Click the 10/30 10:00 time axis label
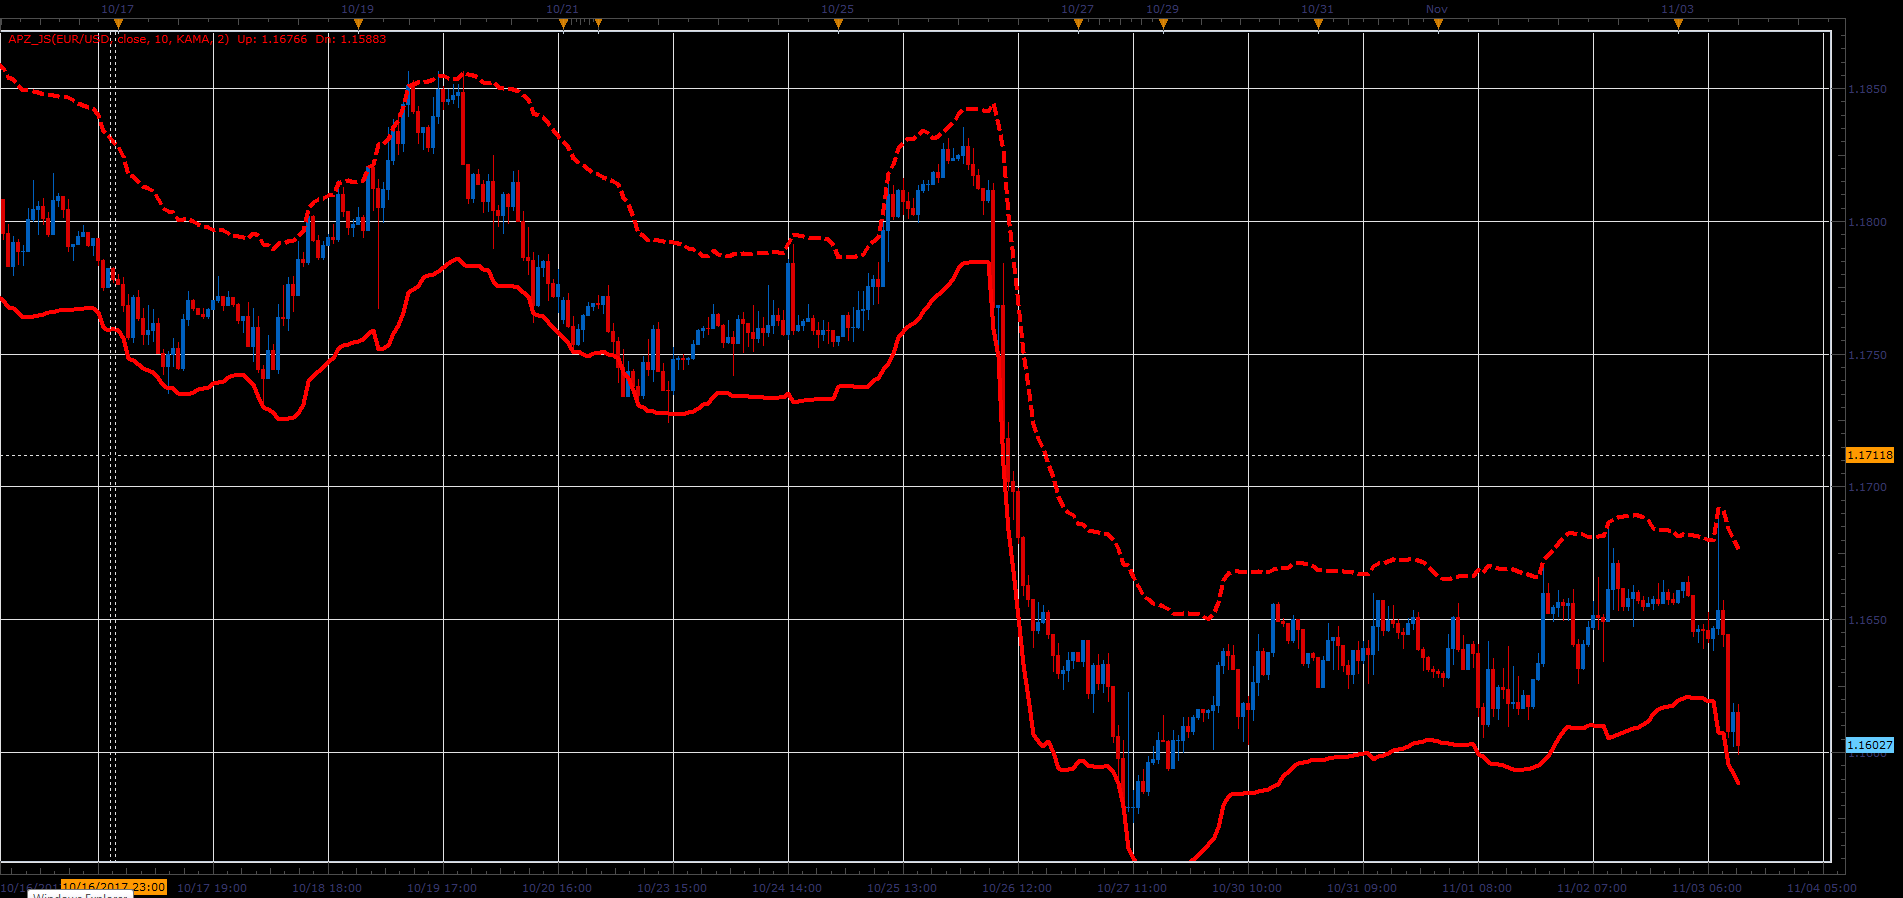 tap(1247, 888)
